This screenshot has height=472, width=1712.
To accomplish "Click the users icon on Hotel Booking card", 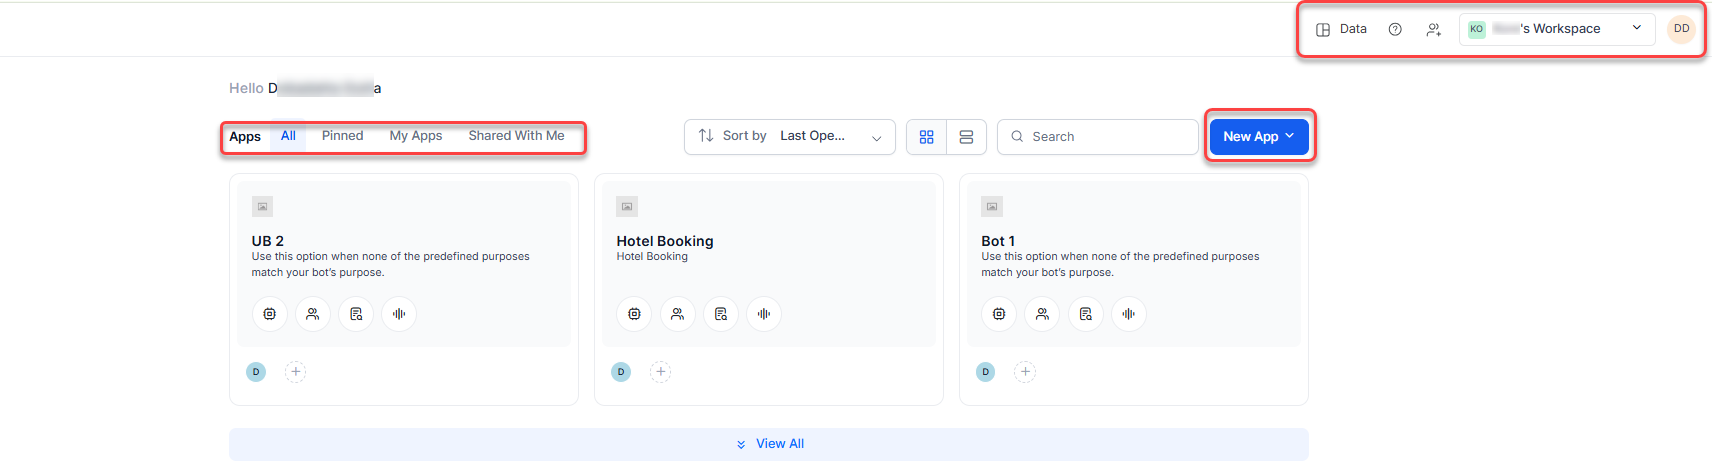I will click(677, 314).
